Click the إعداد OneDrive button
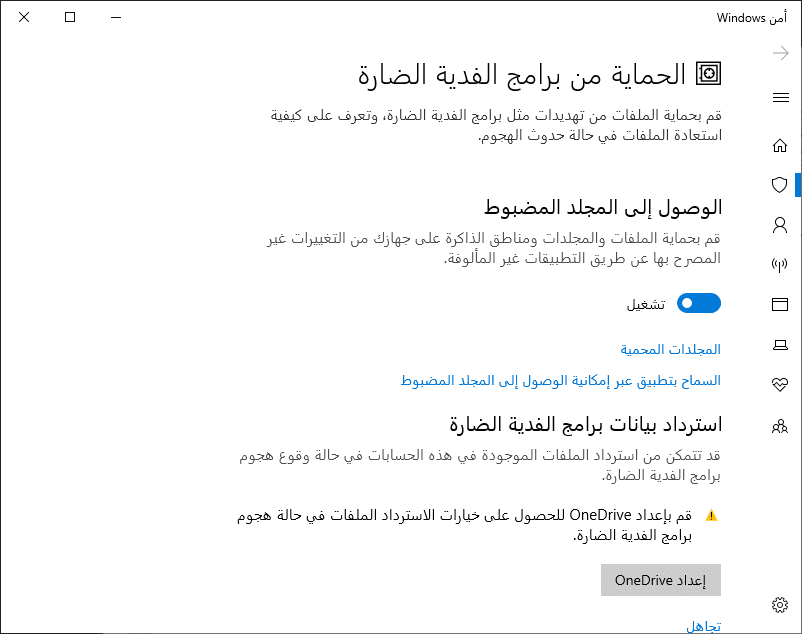Screen dimensions: 802x634 (x=661, y=580)
